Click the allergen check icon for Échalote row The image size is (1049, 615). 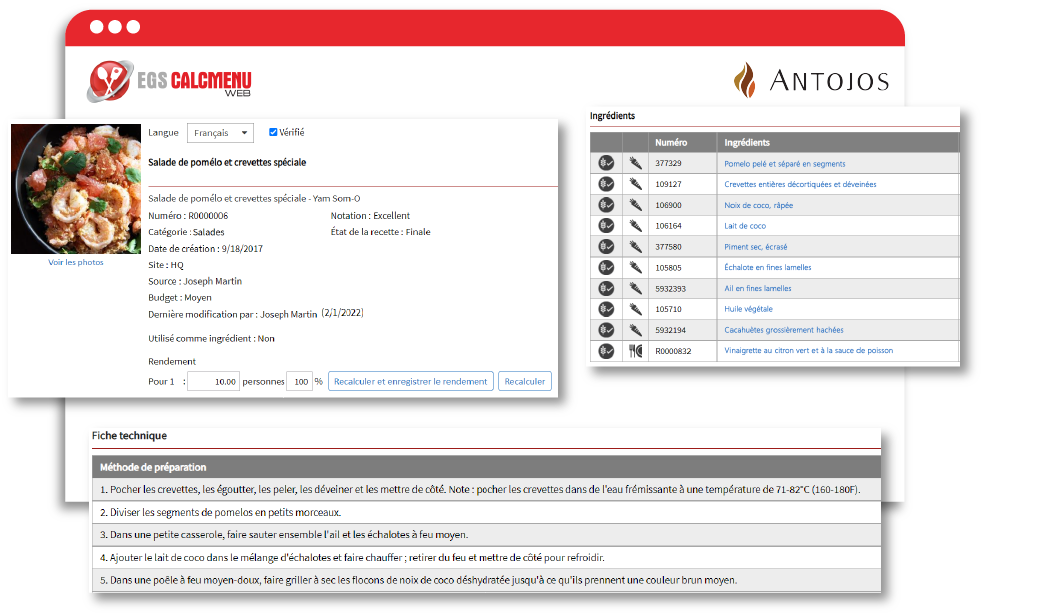[x=606, y=268]
